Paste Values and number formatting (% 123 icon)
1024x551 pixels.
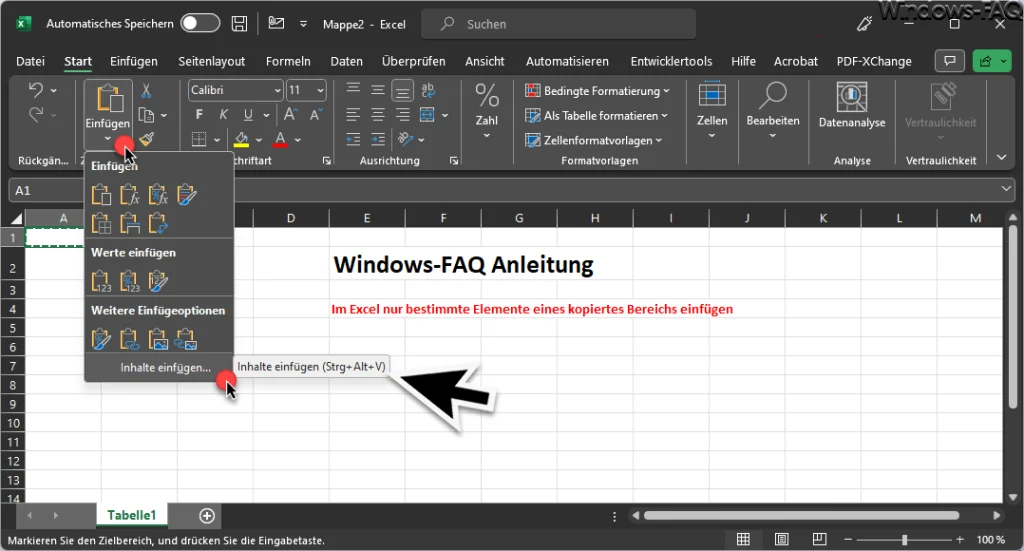point(129,281)
